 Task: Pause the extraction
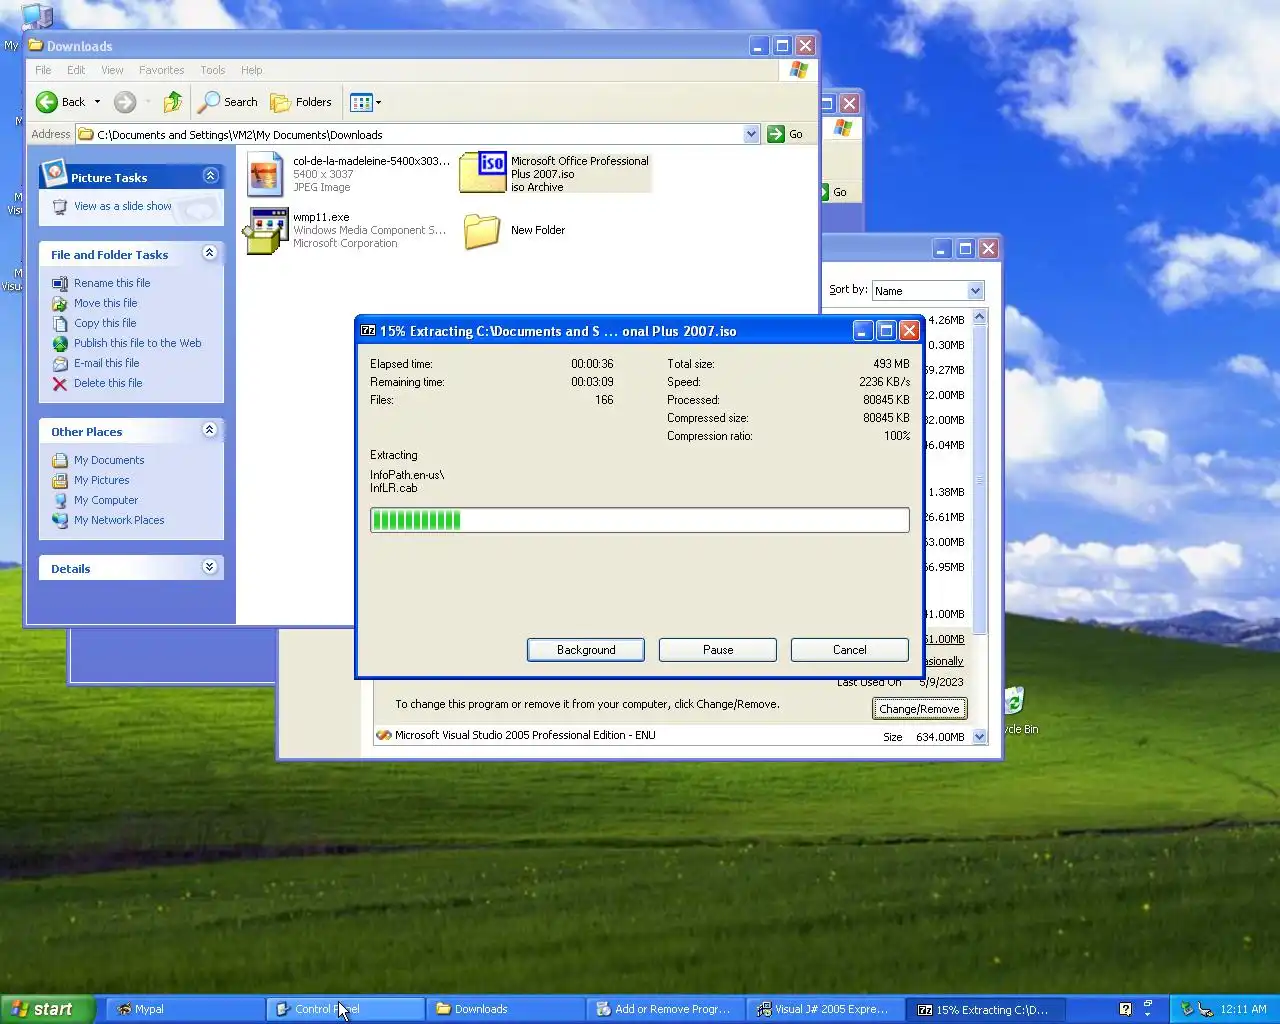point(718,650)
